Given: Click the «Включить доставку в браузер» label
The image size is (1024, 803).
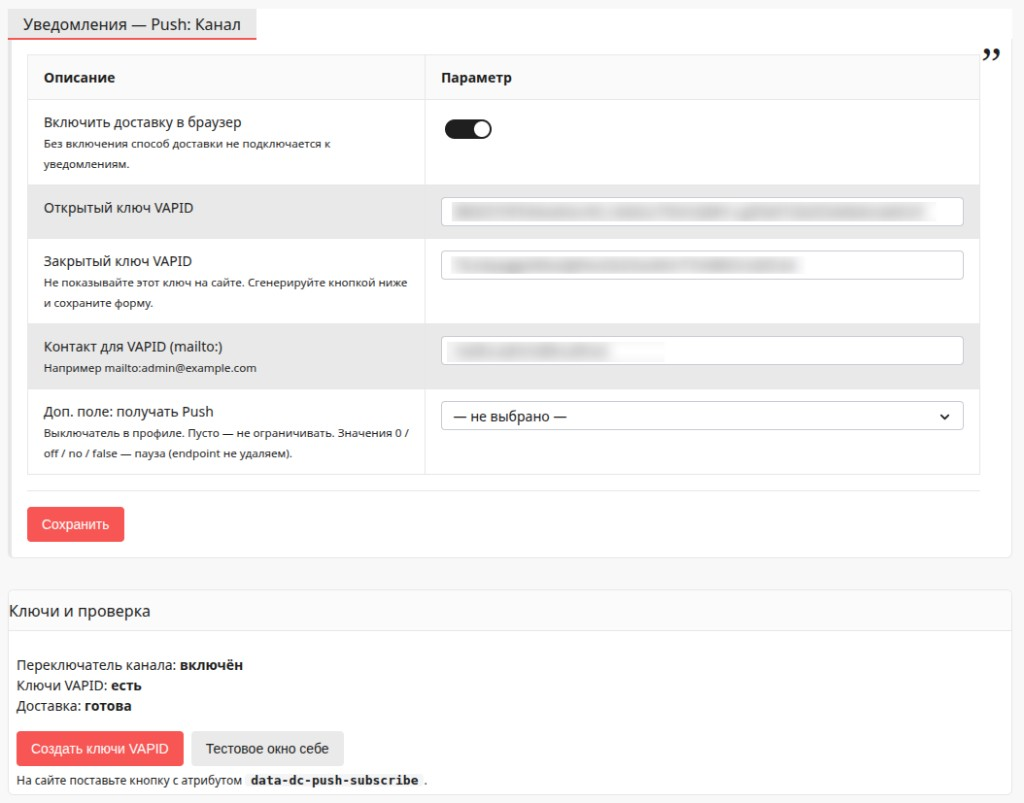Looking at the screenshot, I should [x=142, y=122].
